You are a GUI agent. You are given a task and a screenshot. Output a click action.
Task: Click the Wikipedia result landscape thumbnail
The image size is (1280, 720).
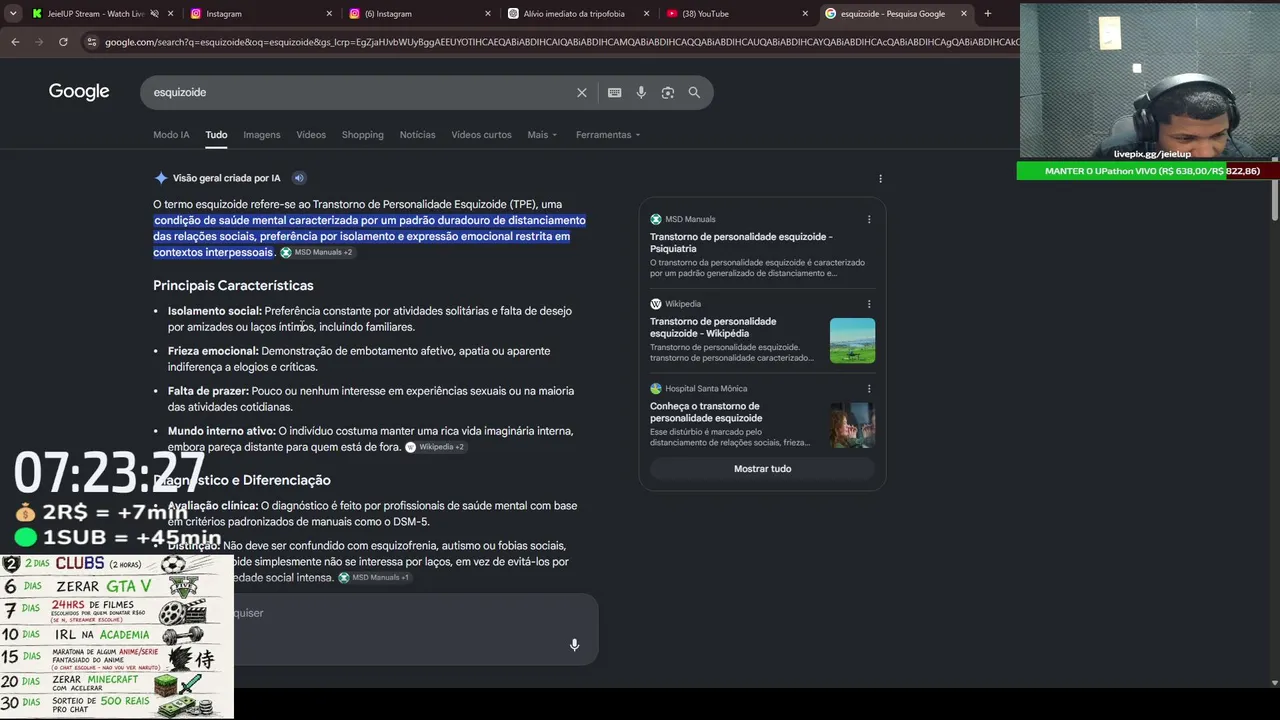852,341
